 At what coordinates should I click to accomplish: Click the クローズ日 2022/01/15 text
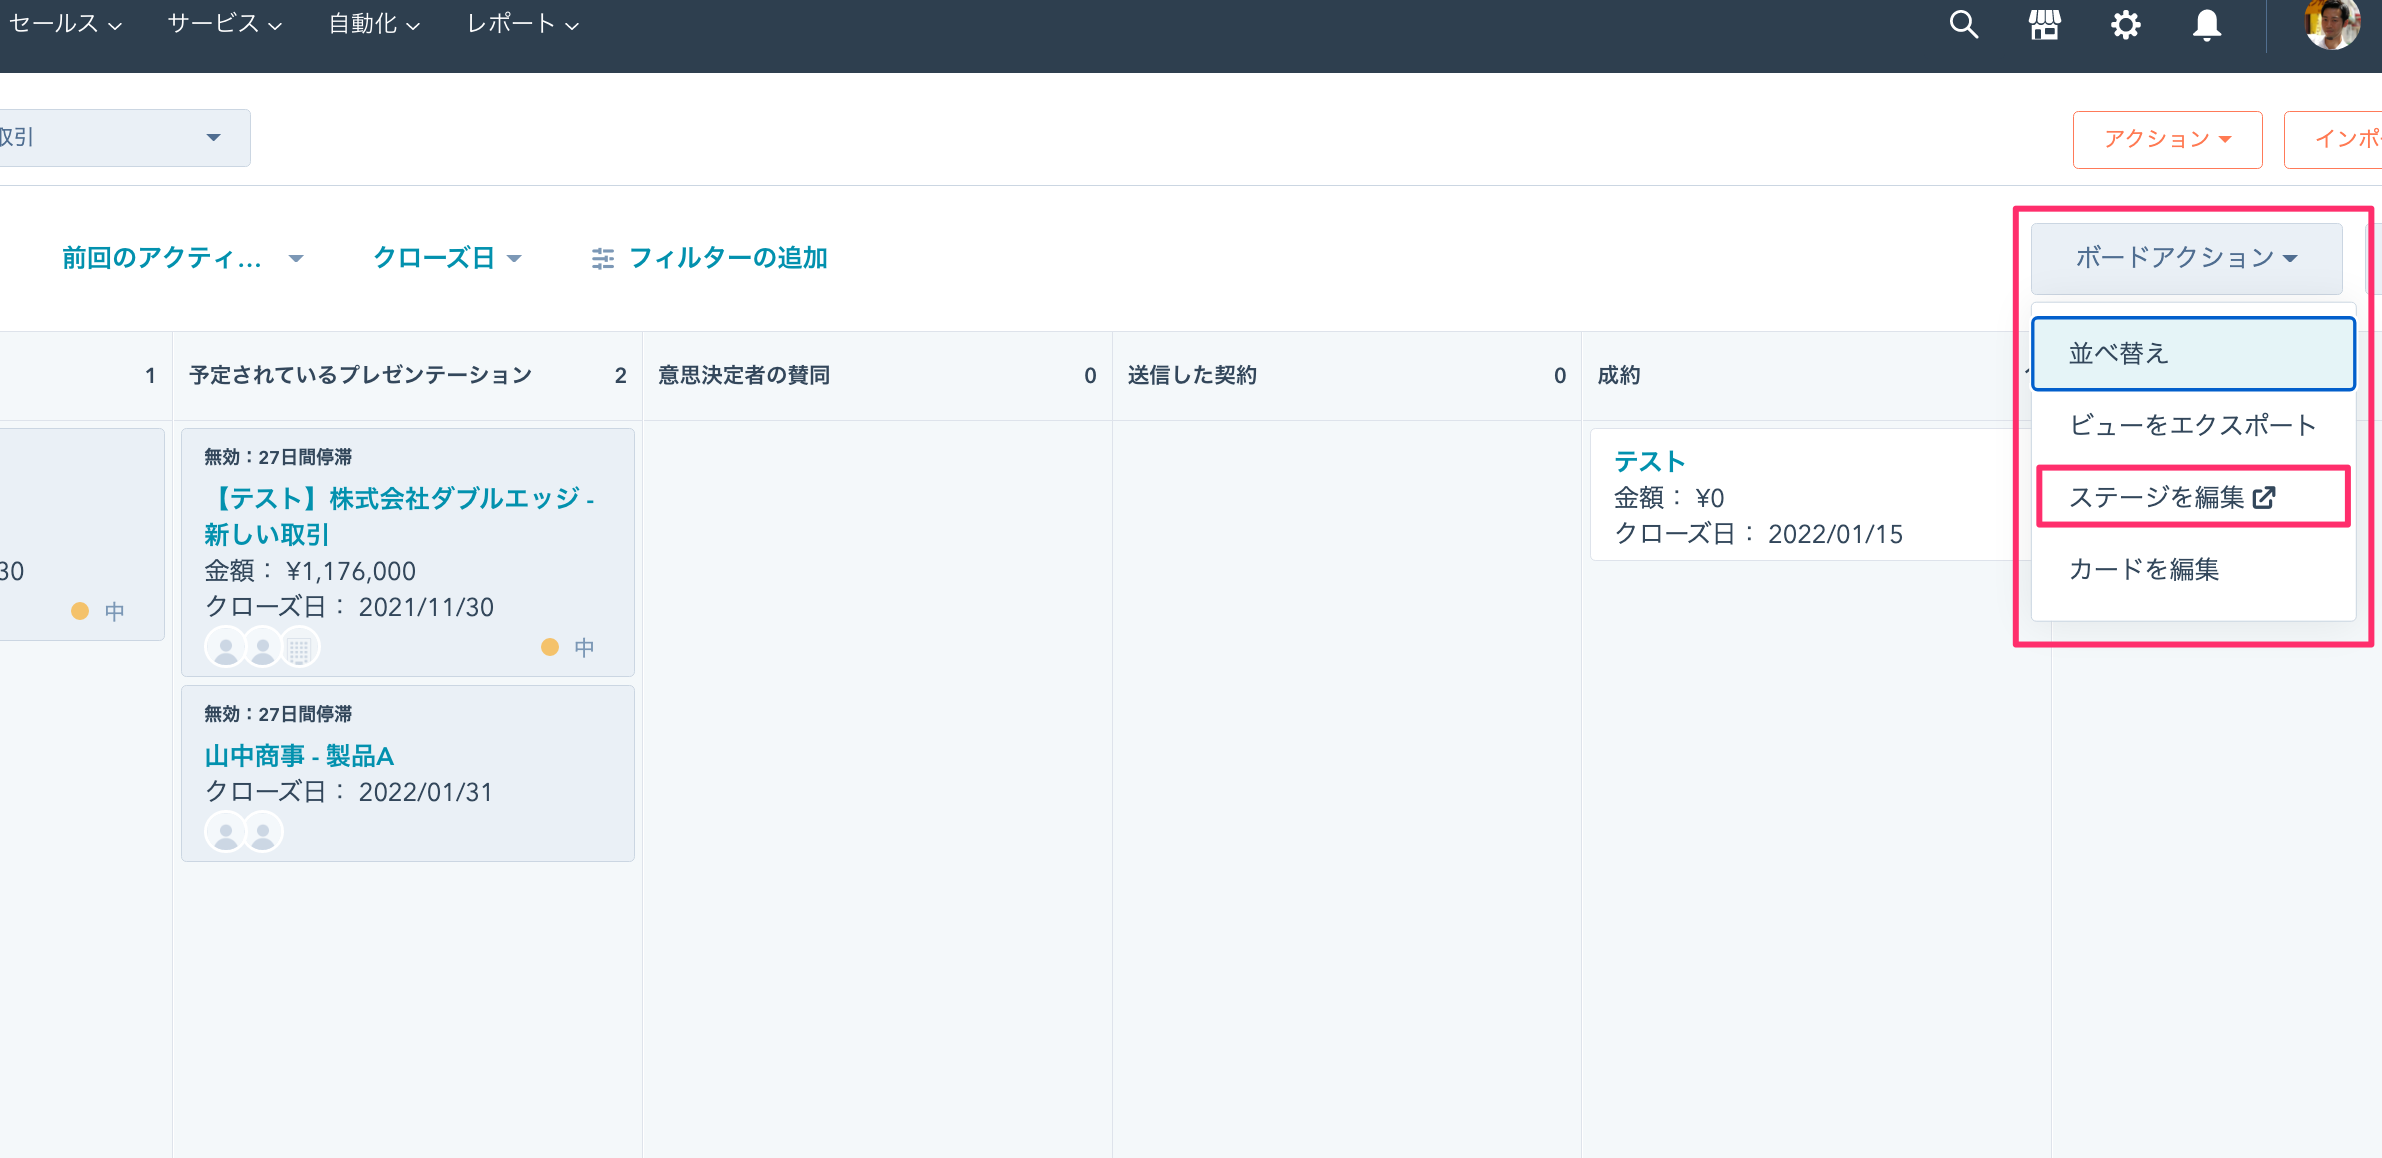tap(1759, 534)
